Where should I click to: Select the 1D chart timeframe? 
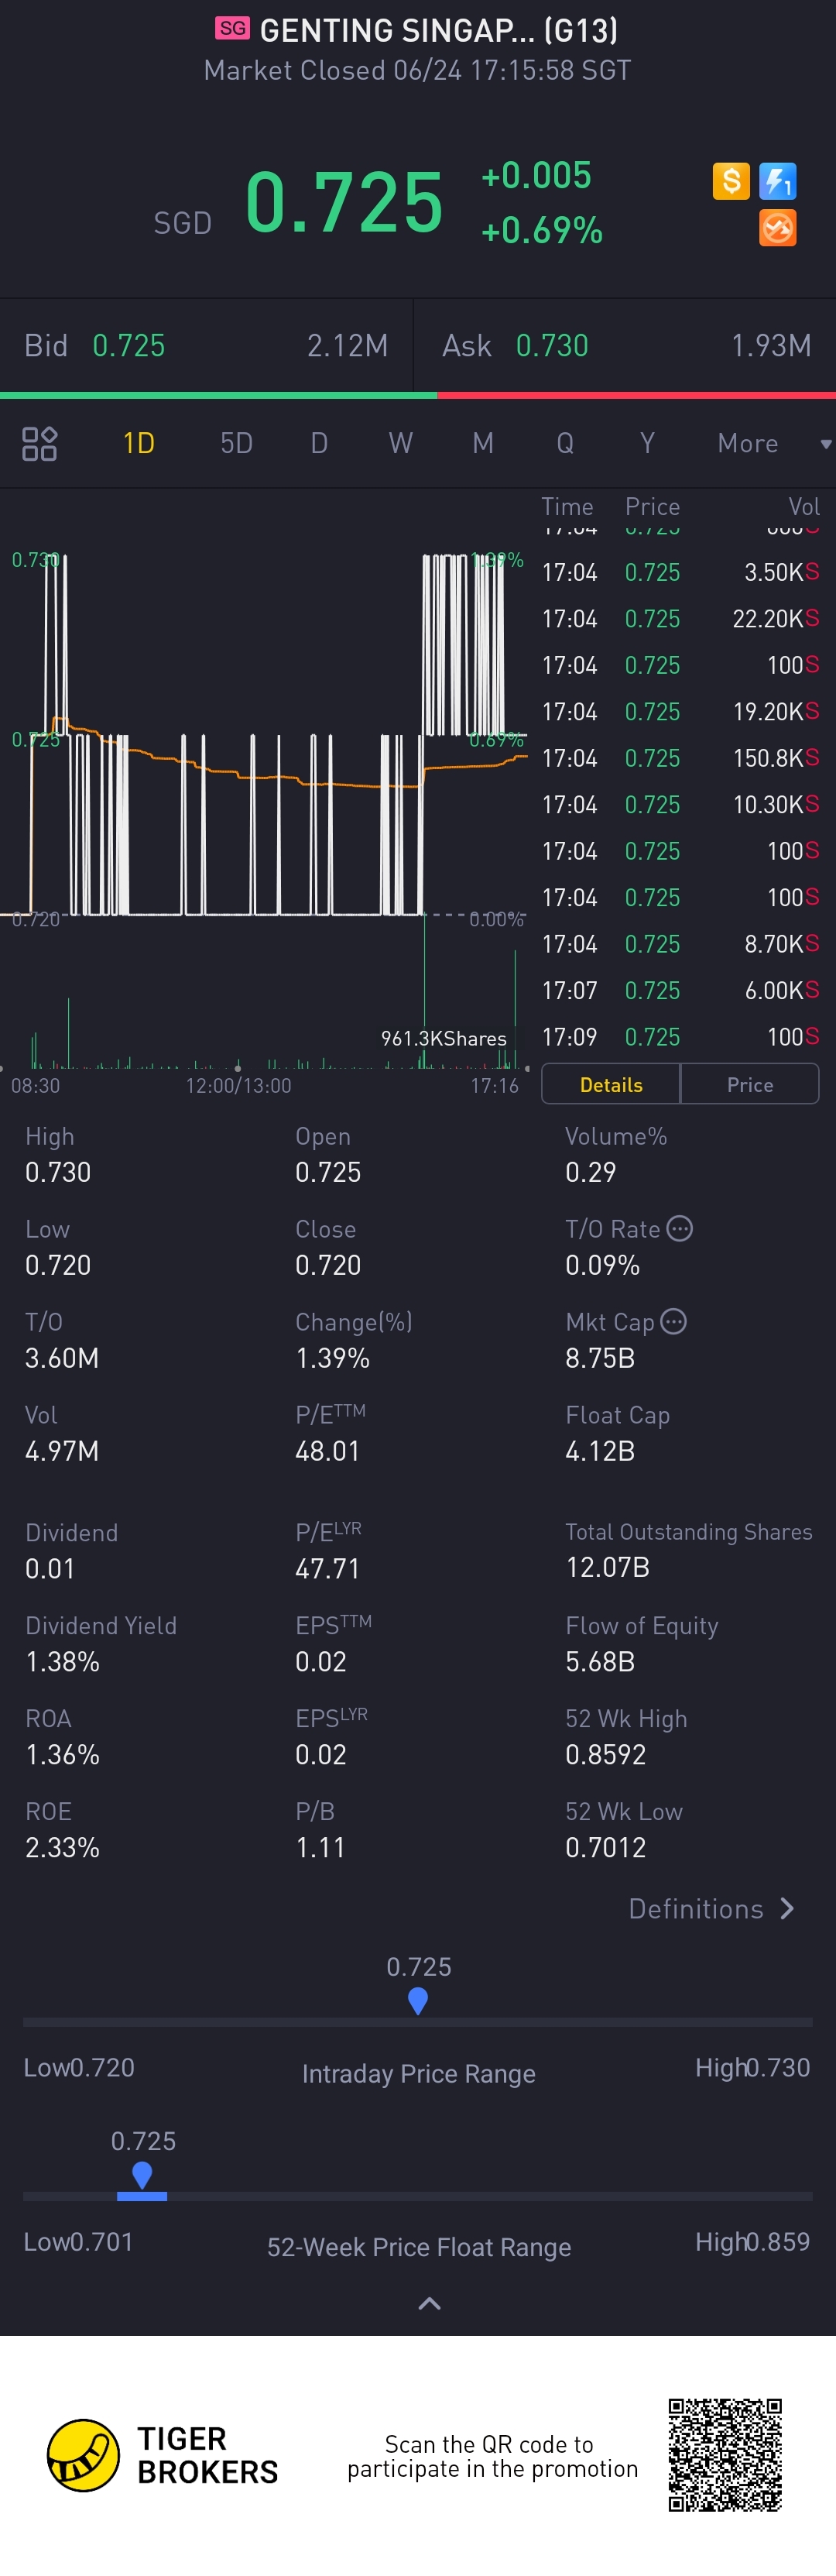click(x=138, y=443)
